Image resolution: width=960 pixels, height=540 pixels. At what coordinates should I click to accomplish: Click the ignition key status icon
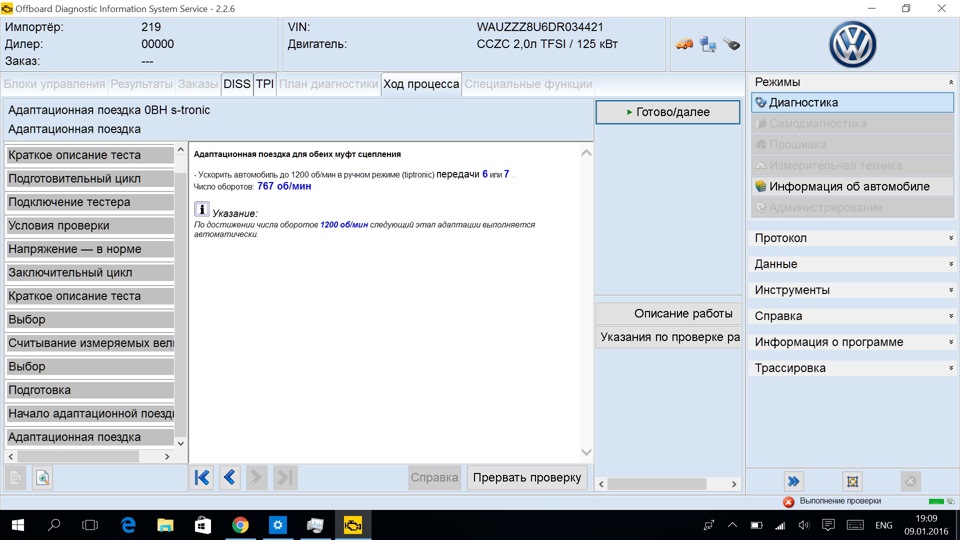point(731,44)
